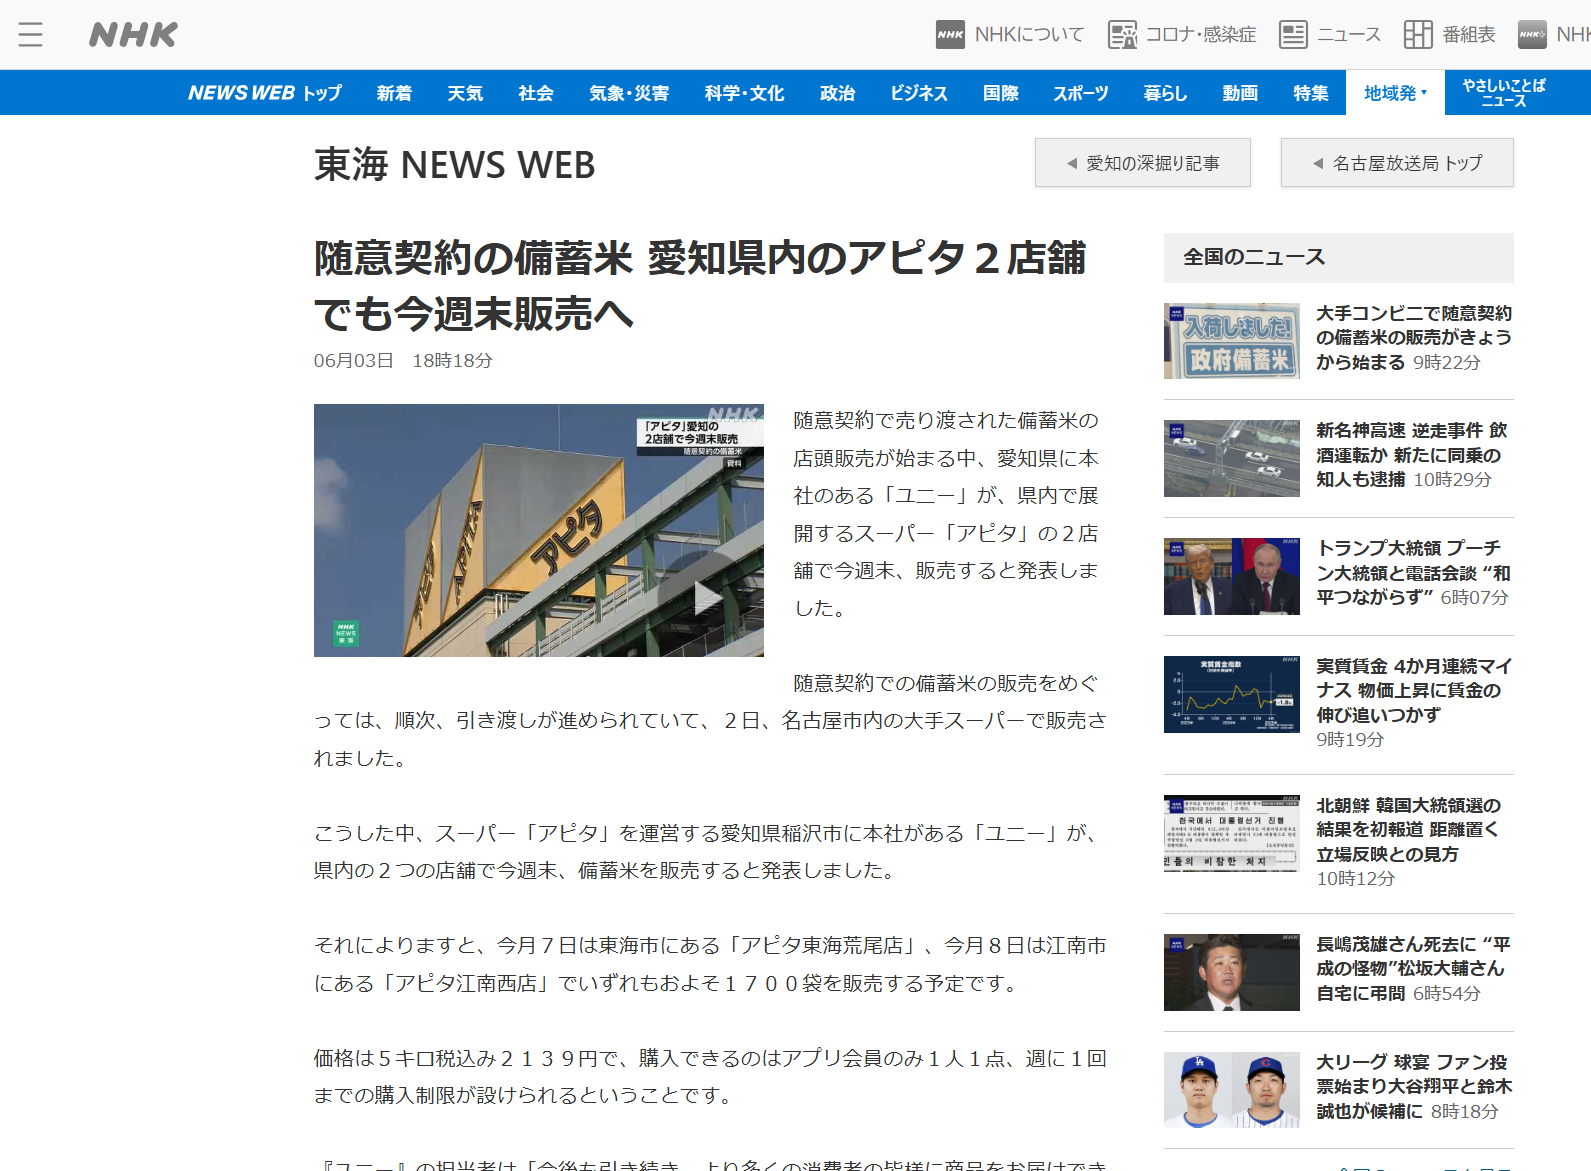Image resolution: width=1591 pixels, height=1171 pixels.
Task: Open headline '北朝鮮 韓国大統領選の結果を初報道'
Action: pyautogui.click(x=1409, y=830)
